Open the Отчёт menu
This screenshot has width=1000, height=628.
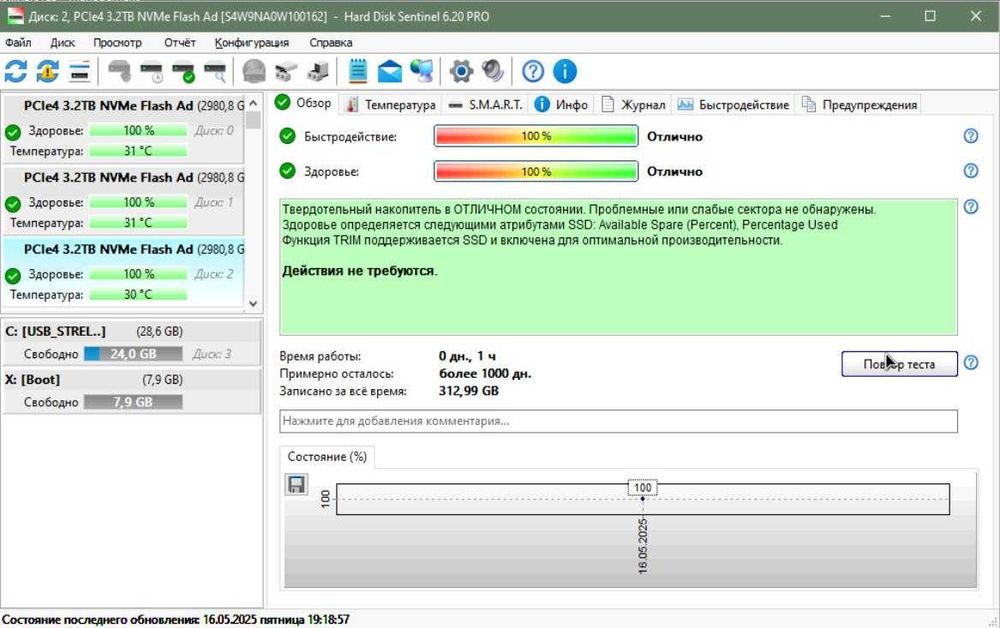[x=180, y=43]
